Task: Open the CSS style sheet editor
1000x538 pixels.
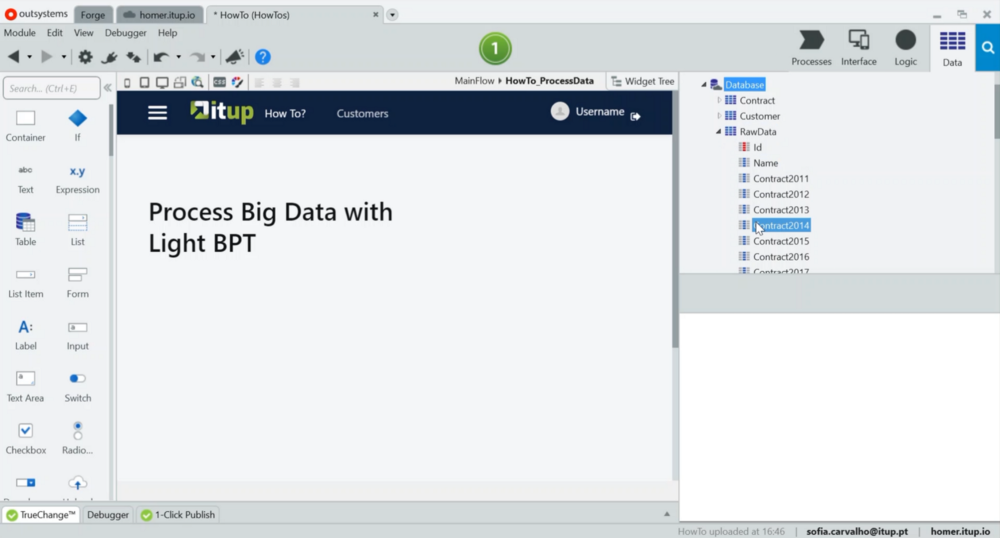Action: 219,82
